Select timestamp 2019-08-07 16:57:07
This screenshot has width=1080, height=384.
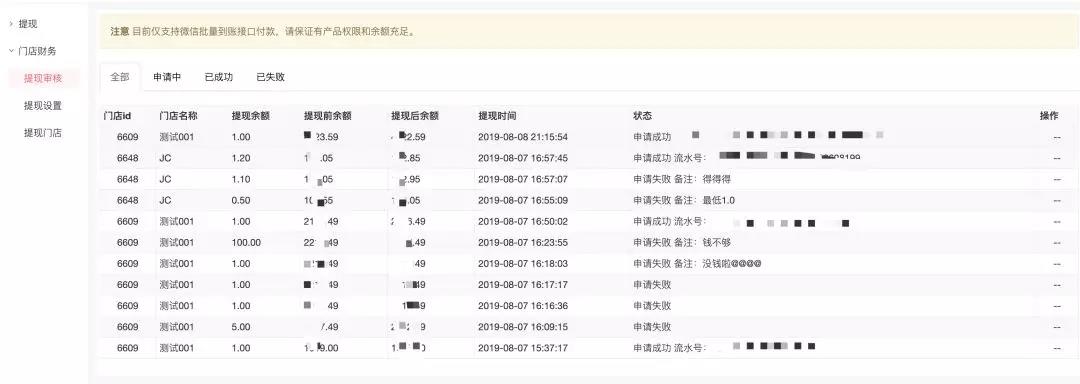[523, 179]
